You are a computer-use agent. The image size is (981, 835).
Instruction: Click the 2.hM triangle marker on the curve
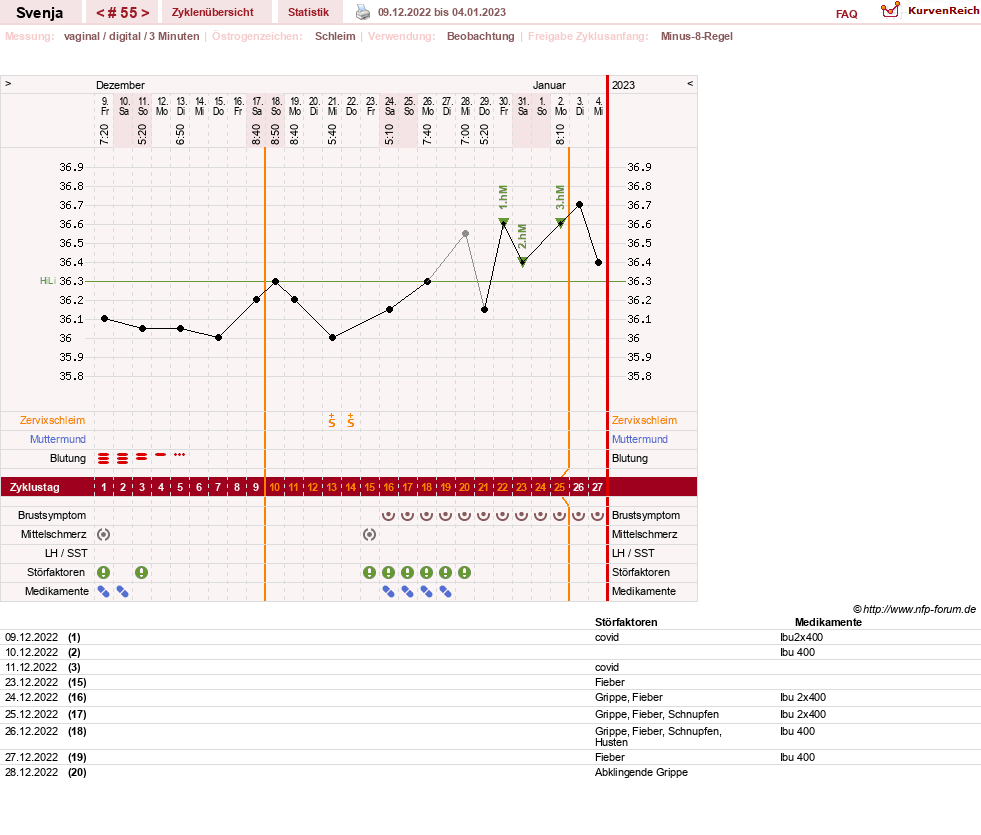point(522,262)
